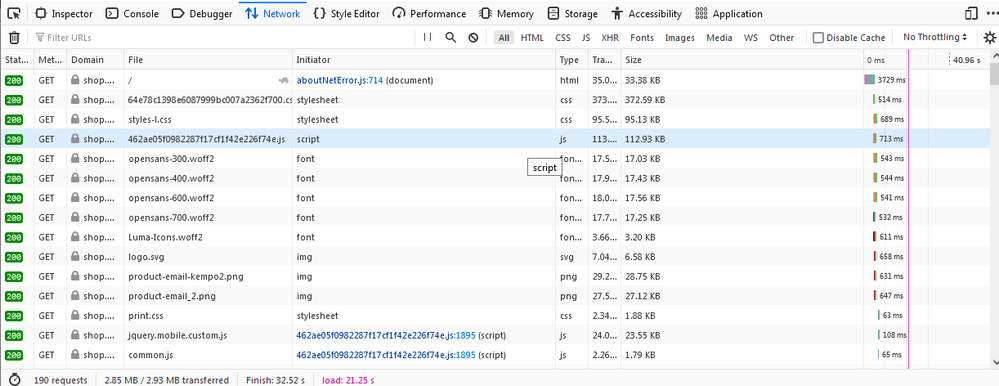Viewport: 999px width, 386px height.
Task: Open the network search magnifier
Action: 450,38
